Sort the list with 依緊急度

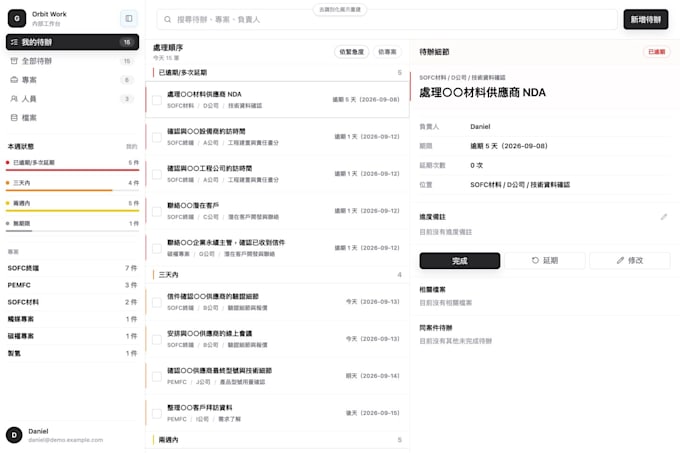(x=351, y=52)
